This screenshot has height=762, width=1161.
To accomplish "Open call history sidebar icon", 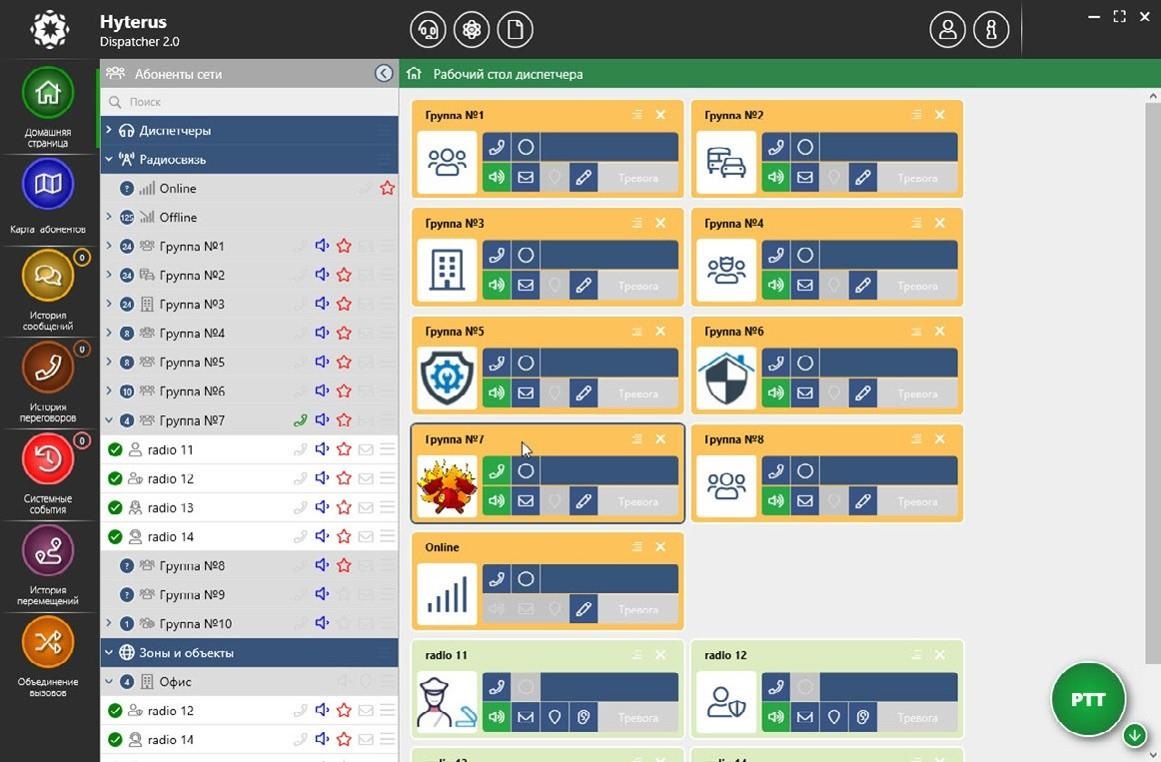I will pyautogui.click(x=48, y=367).
